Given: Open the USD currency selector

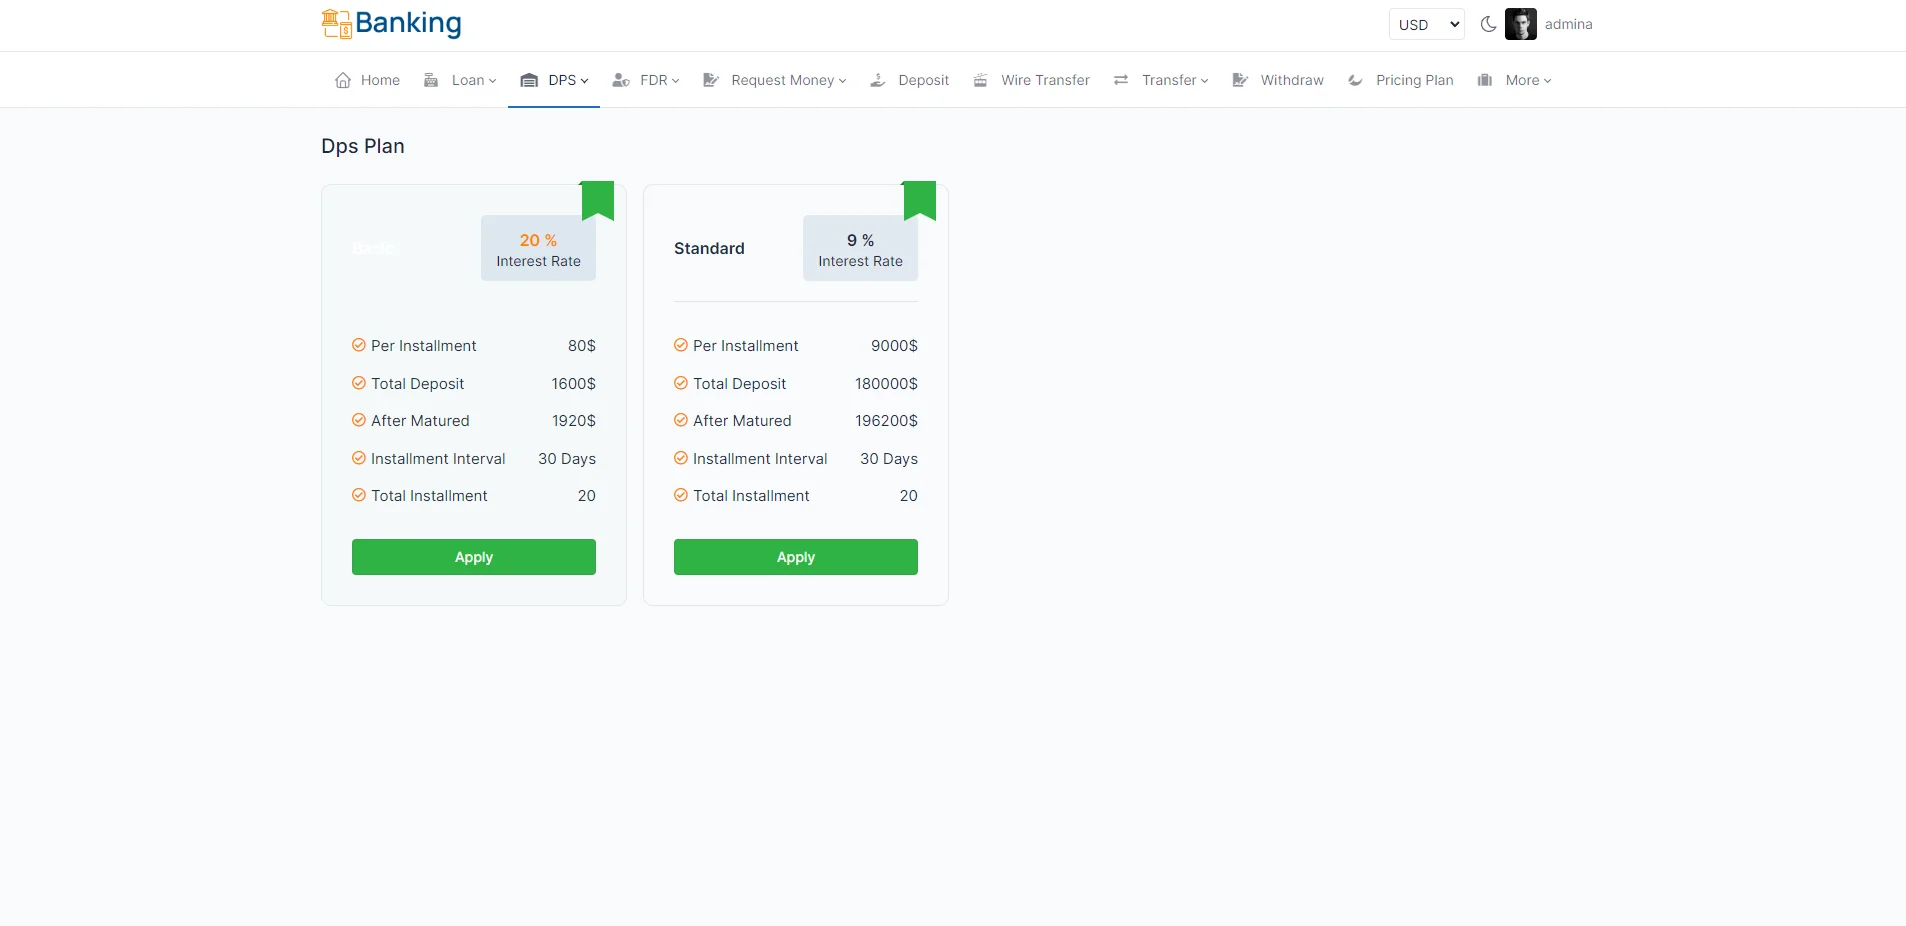Looking at the screenshot, I should (x=1426, y=25).
